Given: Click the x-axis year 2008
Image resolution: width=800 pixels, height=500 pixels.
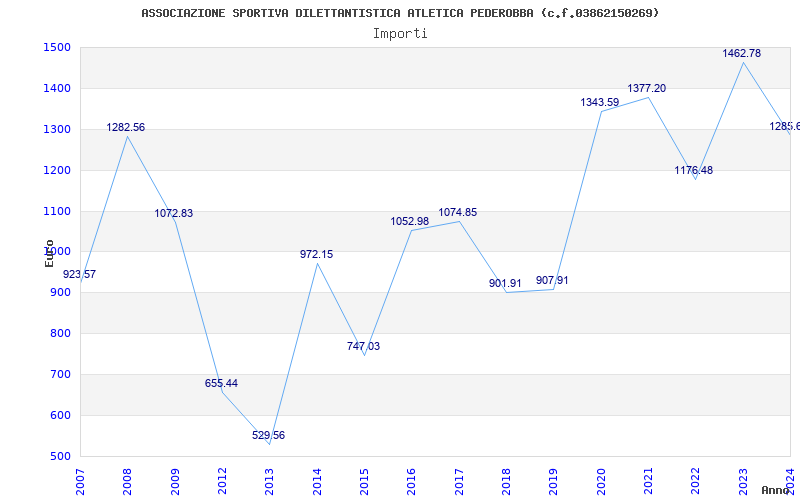Looking at the screenshot, I should point(128,482).
